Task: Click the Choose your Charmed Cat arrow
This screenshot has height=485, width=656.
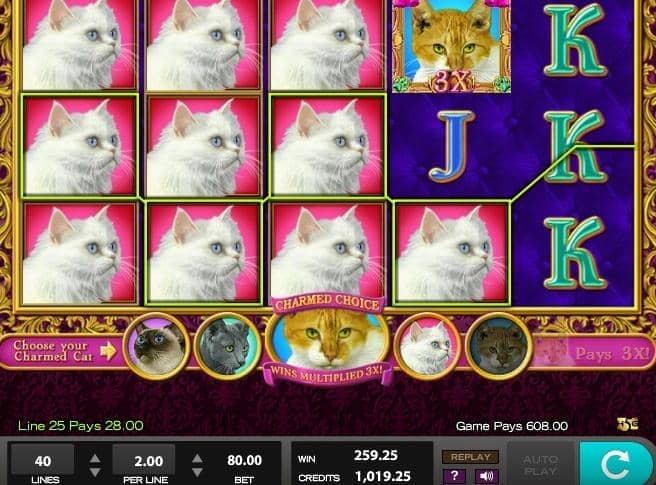Action: tap(108, 351)
